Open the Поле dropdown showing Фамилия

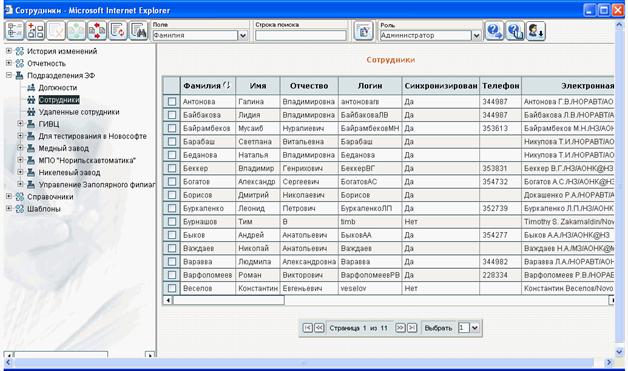point(243,35)
